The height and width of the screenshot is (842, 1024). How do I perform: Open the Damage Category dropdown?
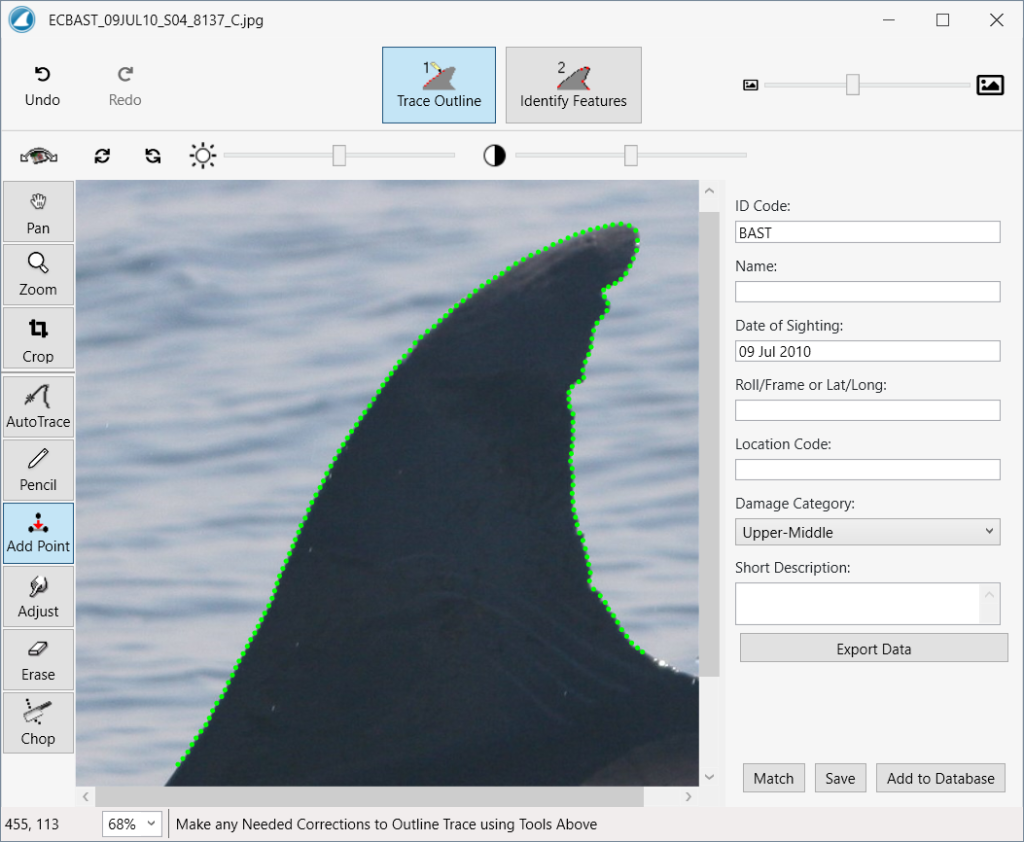point(867,532)
